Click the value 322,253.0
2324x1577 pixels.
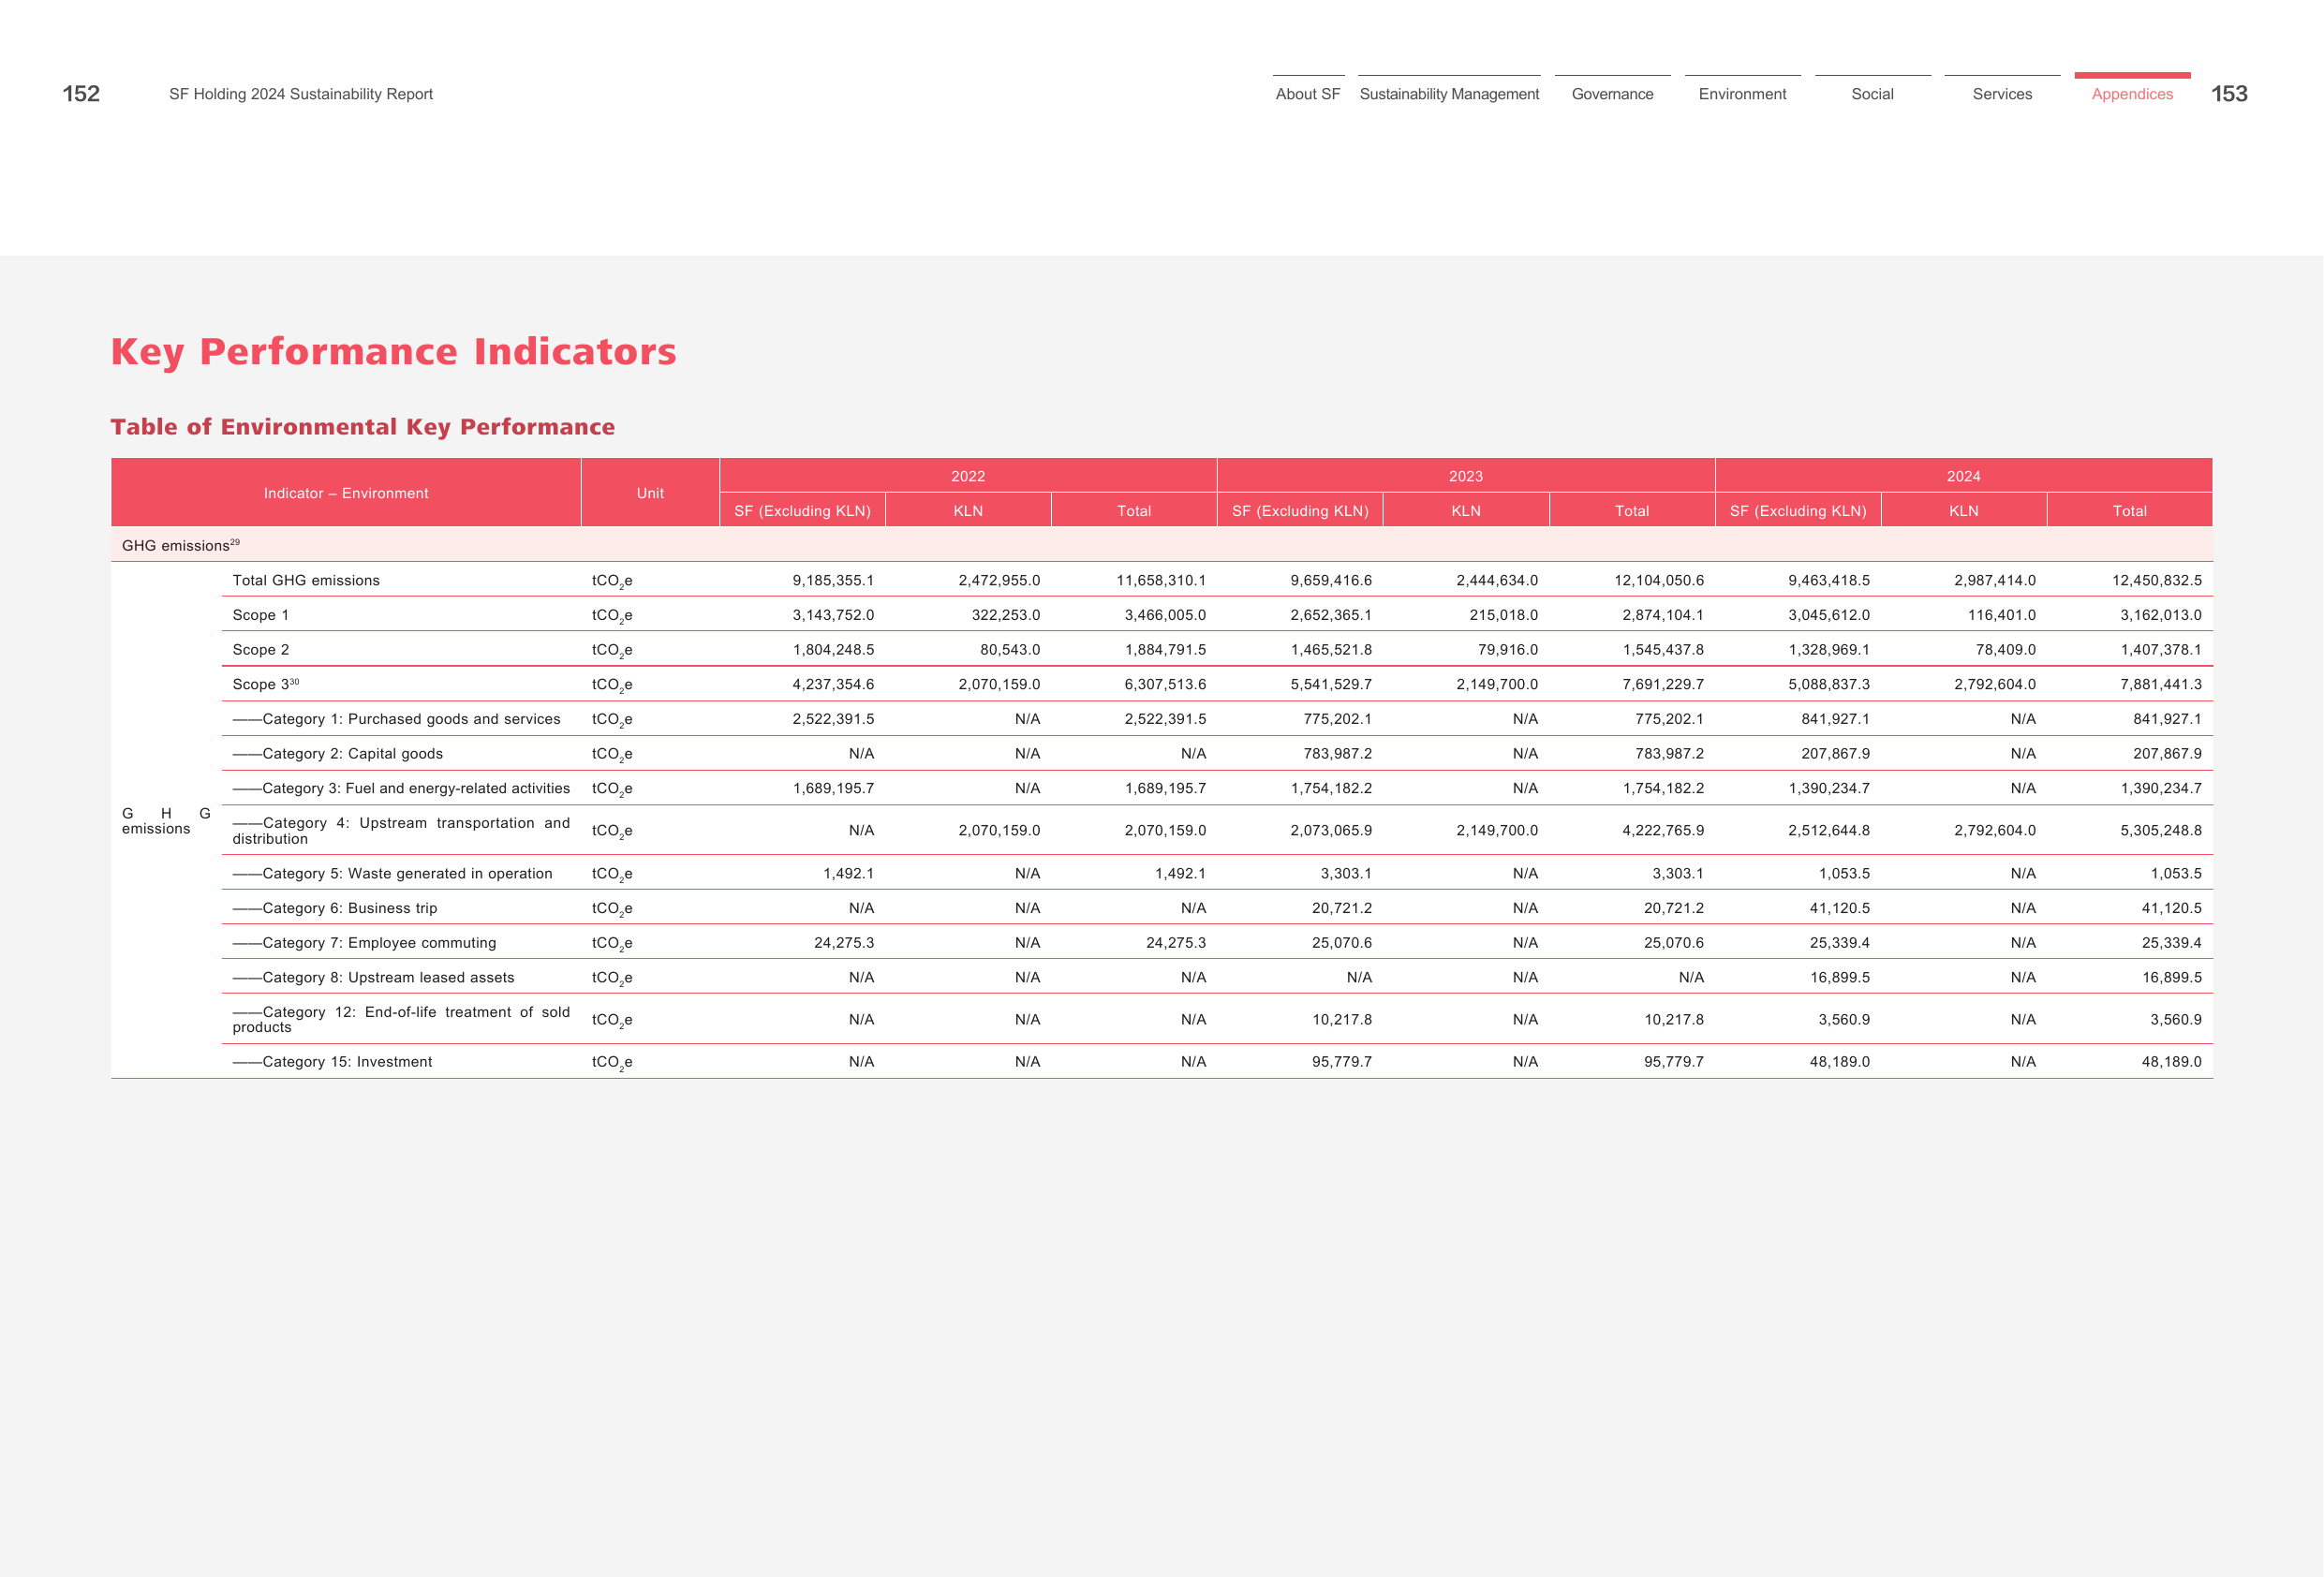point(1005,615)
